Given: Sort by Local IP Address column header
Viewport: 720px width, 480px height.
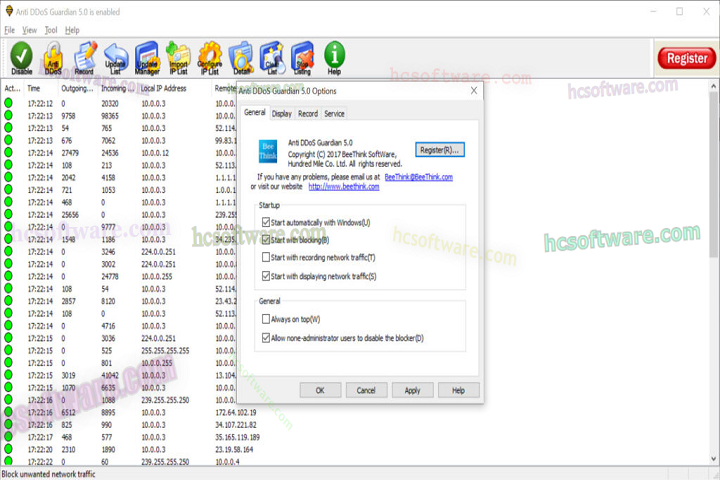Looking at the screenshot, I should [x=174, y=88].
